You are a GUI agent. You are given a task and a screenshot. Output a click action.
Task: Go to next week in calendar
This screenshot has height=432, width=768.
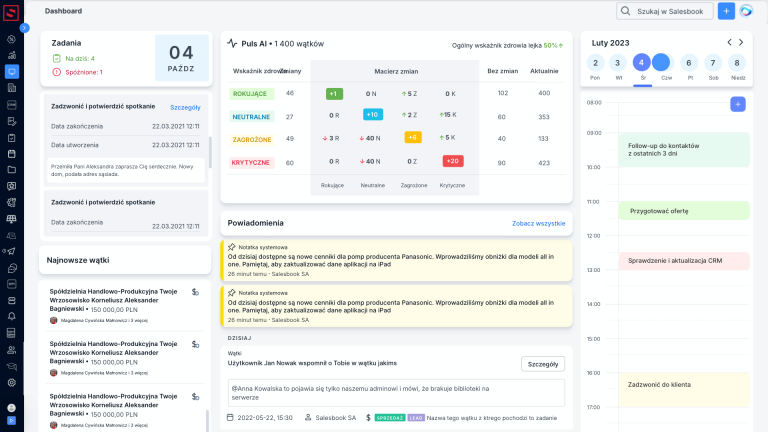[x=742, y=42]
